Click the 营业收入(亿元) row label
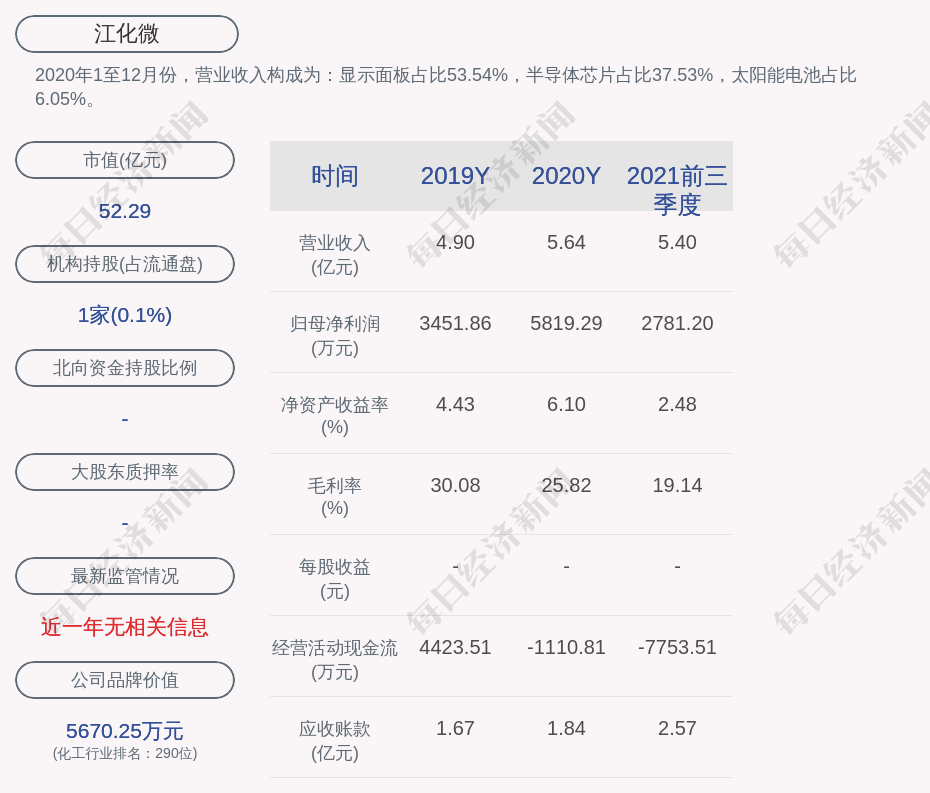930x793 pixels. pyautogui.click(x=335, y=255)
